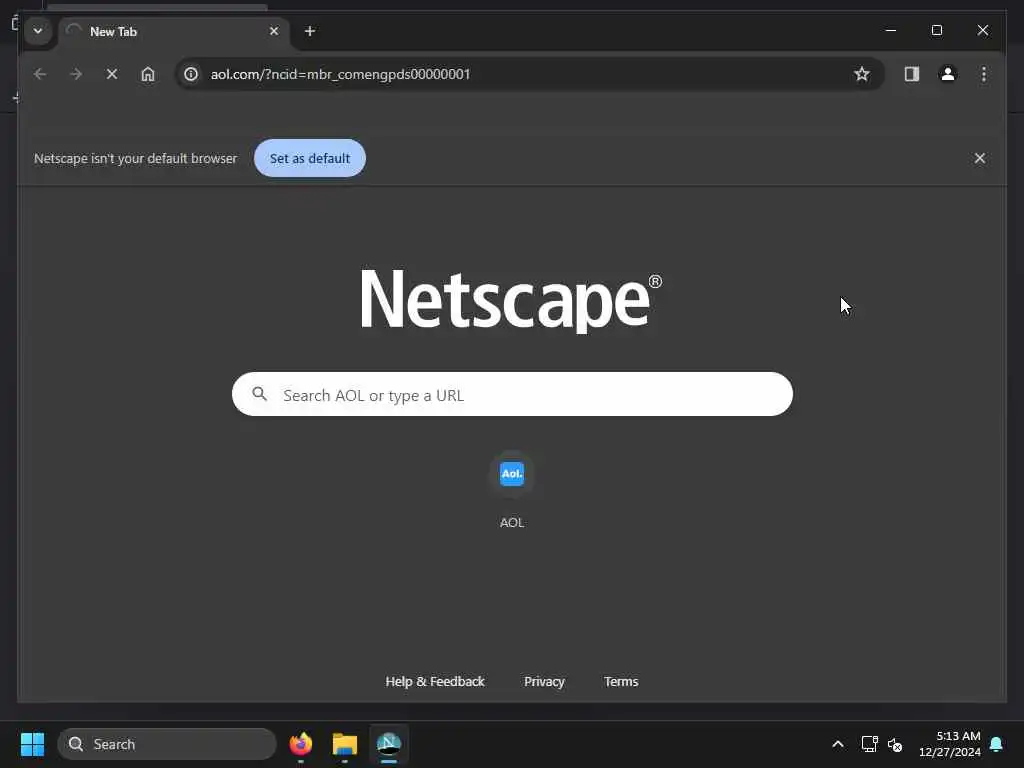Open the profile menu

[x=948, y=74]
